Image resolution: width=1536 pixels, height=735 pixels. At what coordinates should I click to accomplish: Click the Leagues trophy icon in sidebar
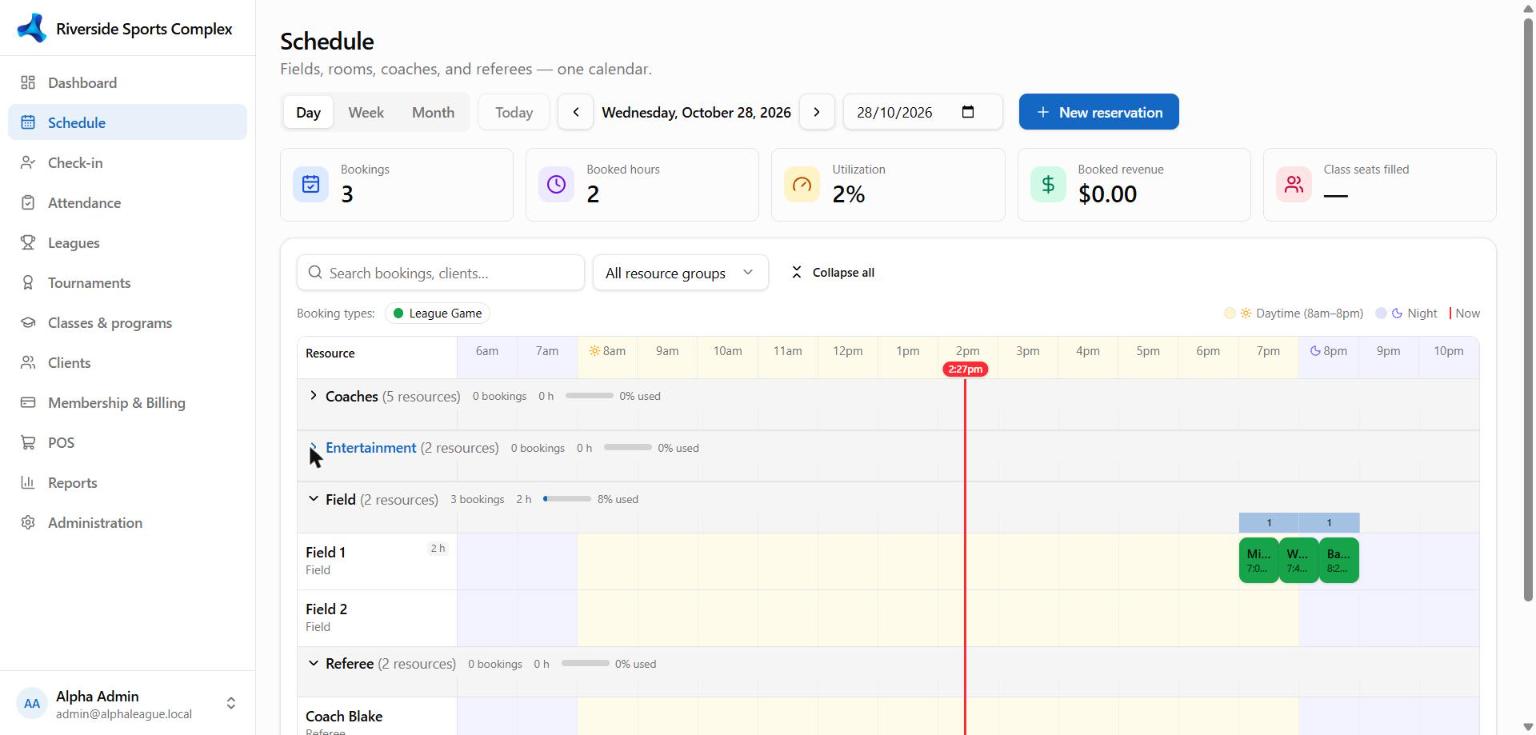[28, 243]
